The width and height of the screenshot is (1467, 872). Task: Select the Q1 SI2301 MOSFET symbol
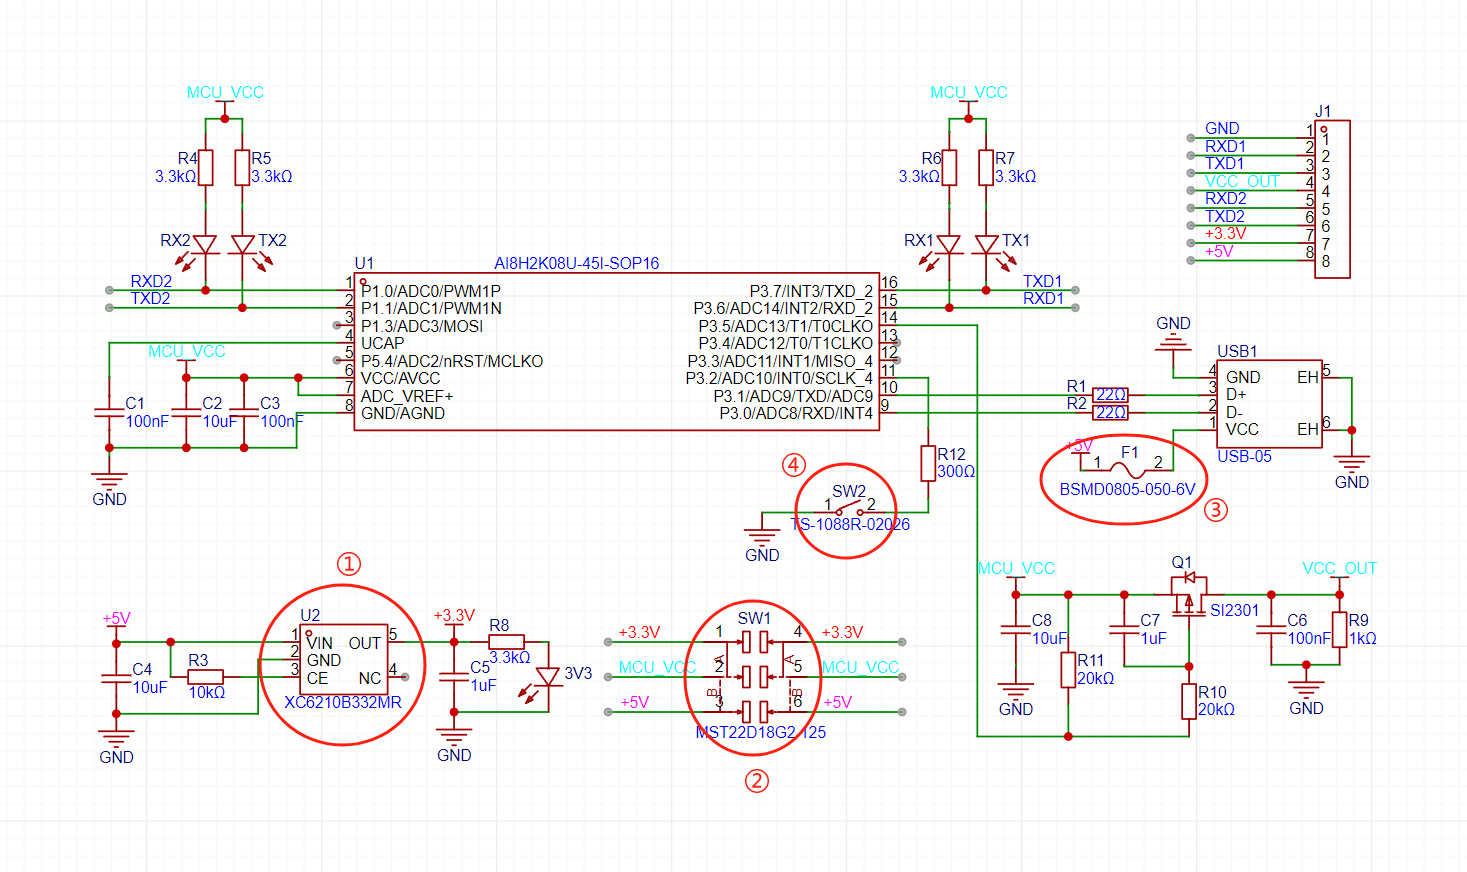(x=1189, y=596)
